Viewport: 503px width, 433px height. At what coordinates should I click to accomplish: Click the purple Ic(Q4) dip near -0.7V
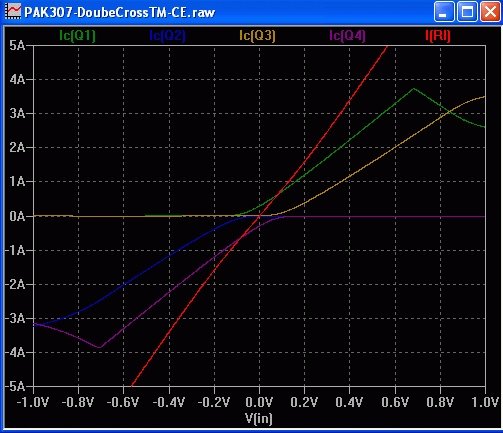[99, 347]
